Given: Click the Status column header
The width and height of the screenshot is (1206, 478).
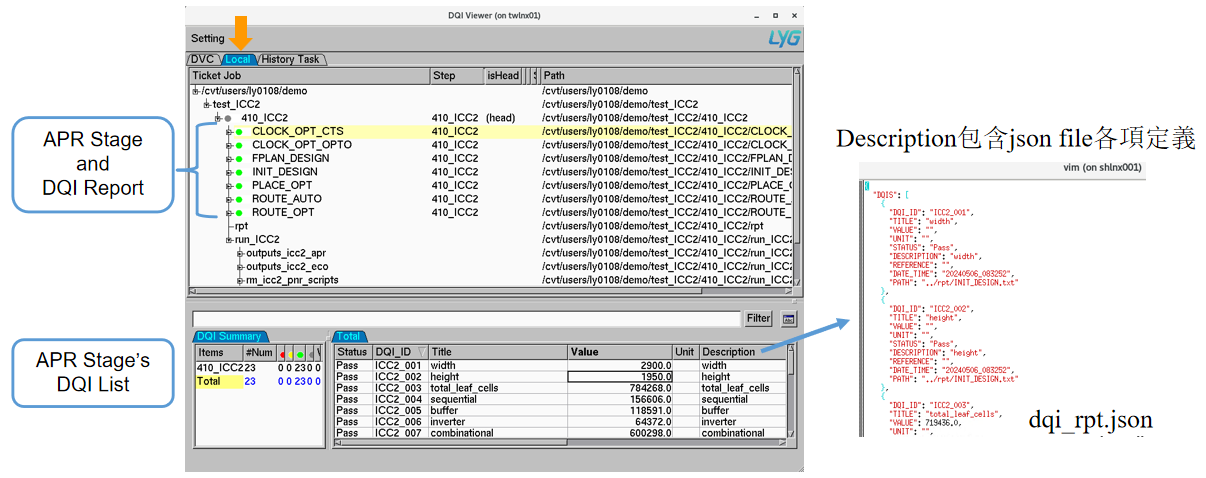Looking at the screenshot, I should 353,352.
